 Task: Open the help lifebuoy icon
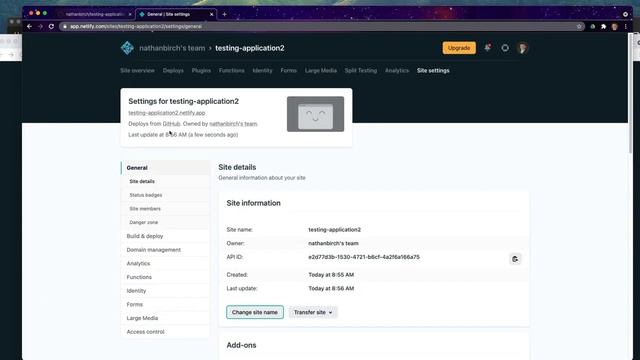pos(505,48)
